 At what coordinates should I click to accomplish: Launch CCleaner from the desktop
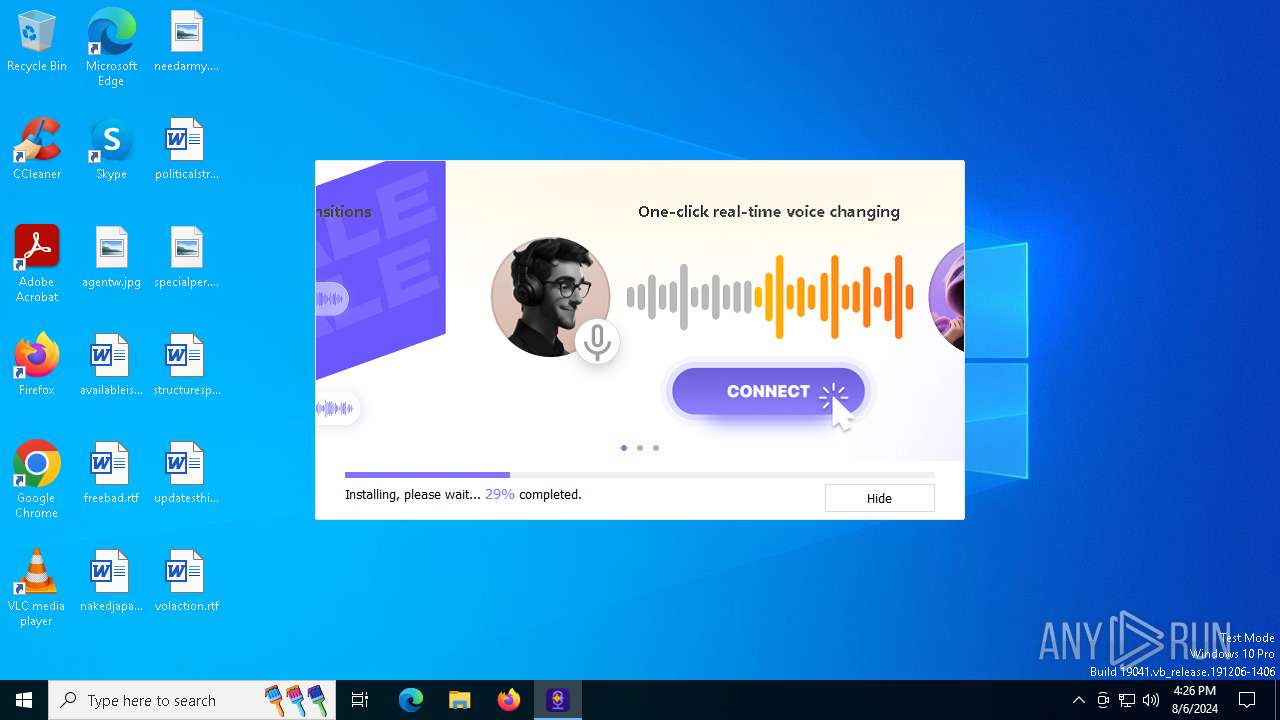[x=37, y=150]
